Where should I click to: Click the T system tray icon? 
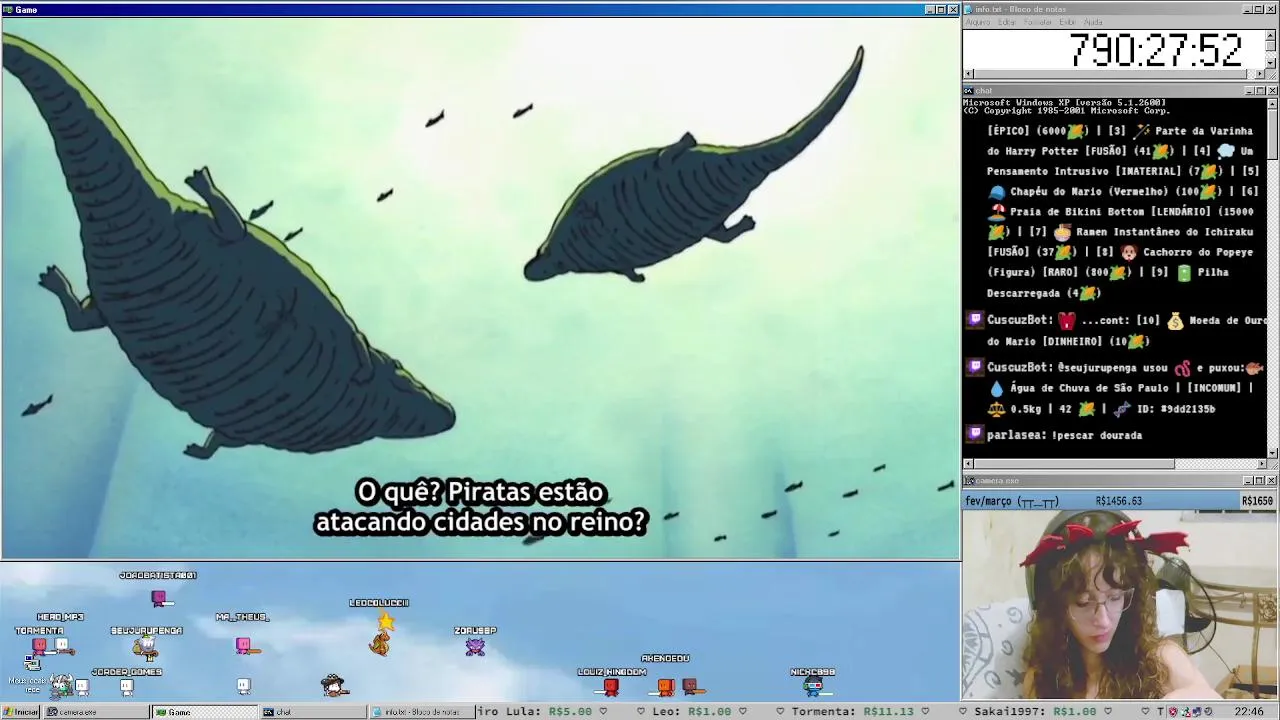click(x=1162, y=712)
